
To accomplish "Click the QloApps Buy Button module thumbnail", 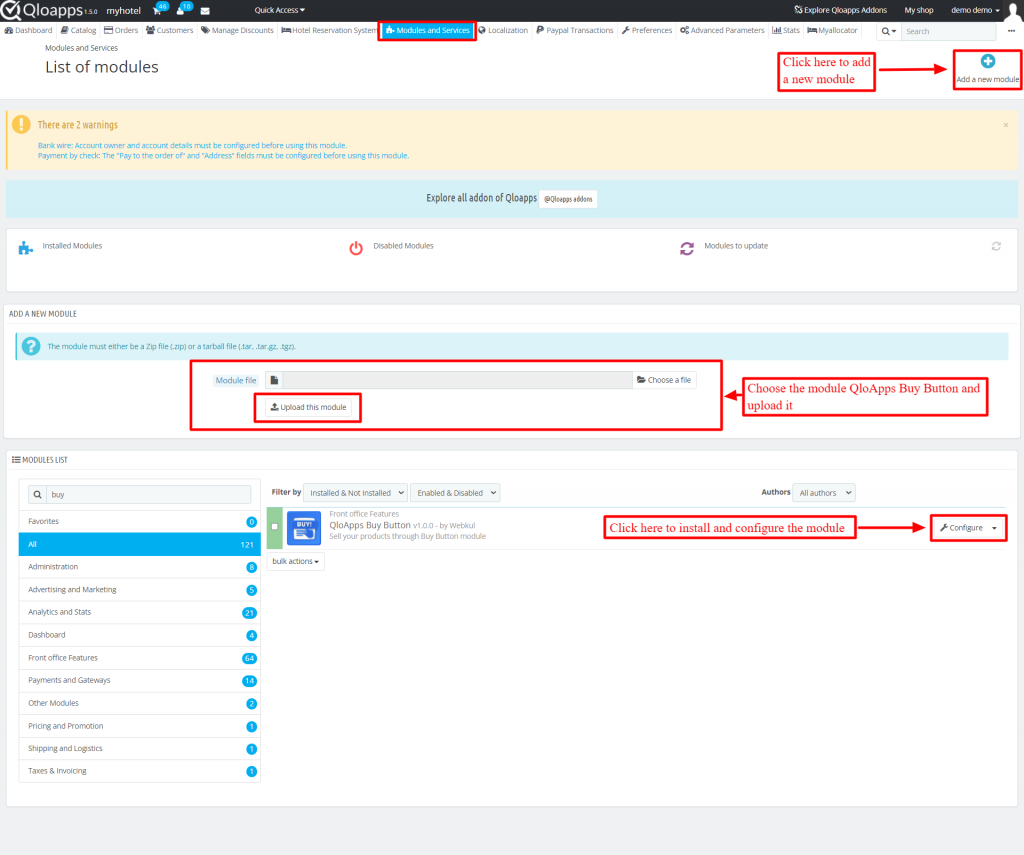I will (x=304, y=528).
